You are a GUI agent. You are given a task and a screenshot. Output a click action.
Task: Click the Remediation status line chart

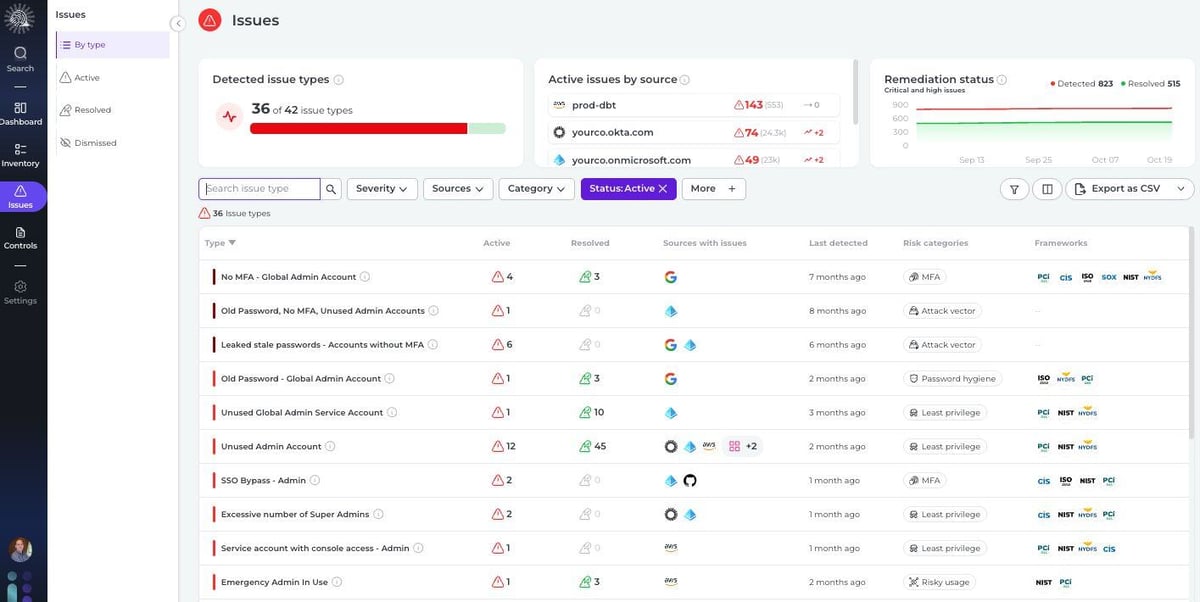click(x=1042, y=125)
